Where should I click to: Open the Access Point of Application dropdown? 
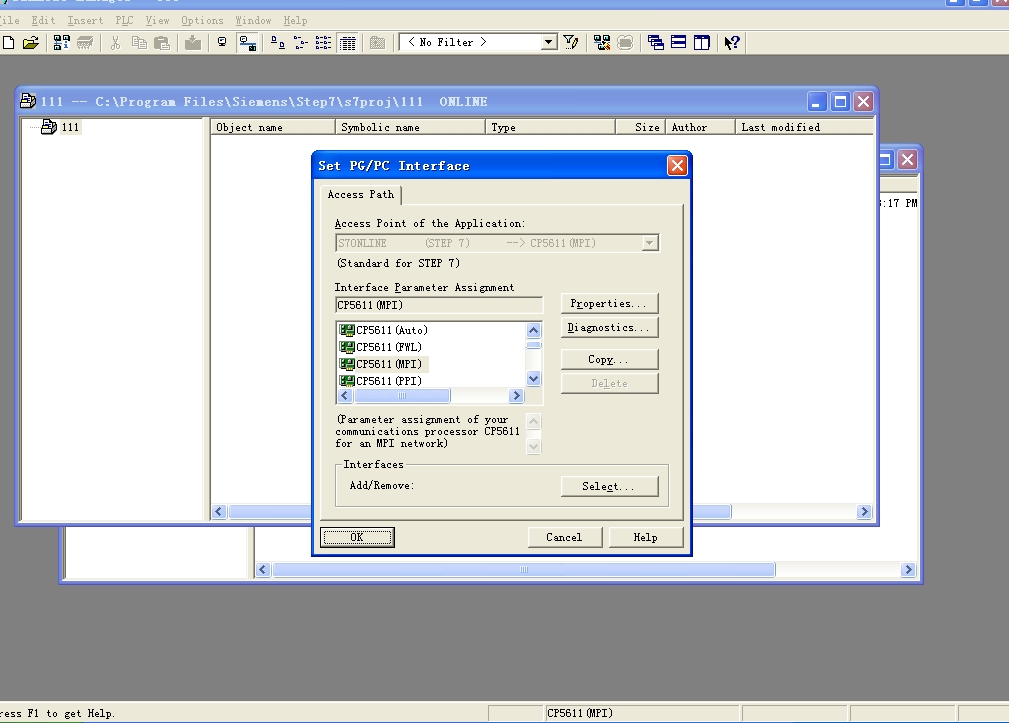tap(650, 243)
